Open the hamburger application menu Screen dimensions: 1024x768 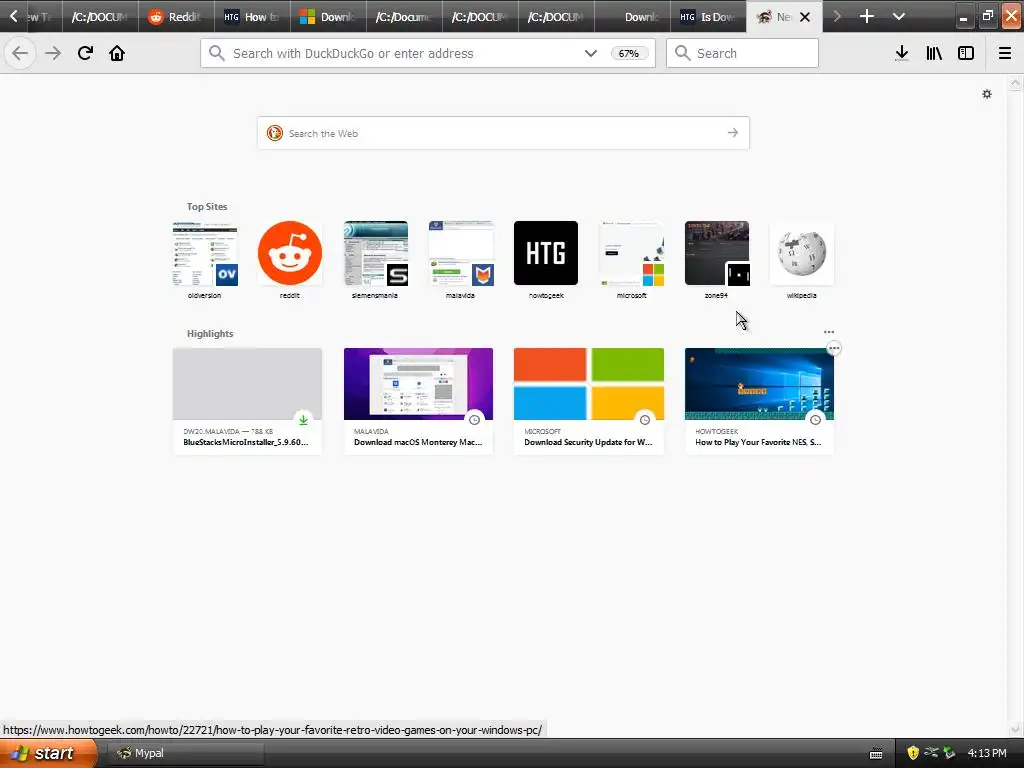click(x=1005, y=53)
